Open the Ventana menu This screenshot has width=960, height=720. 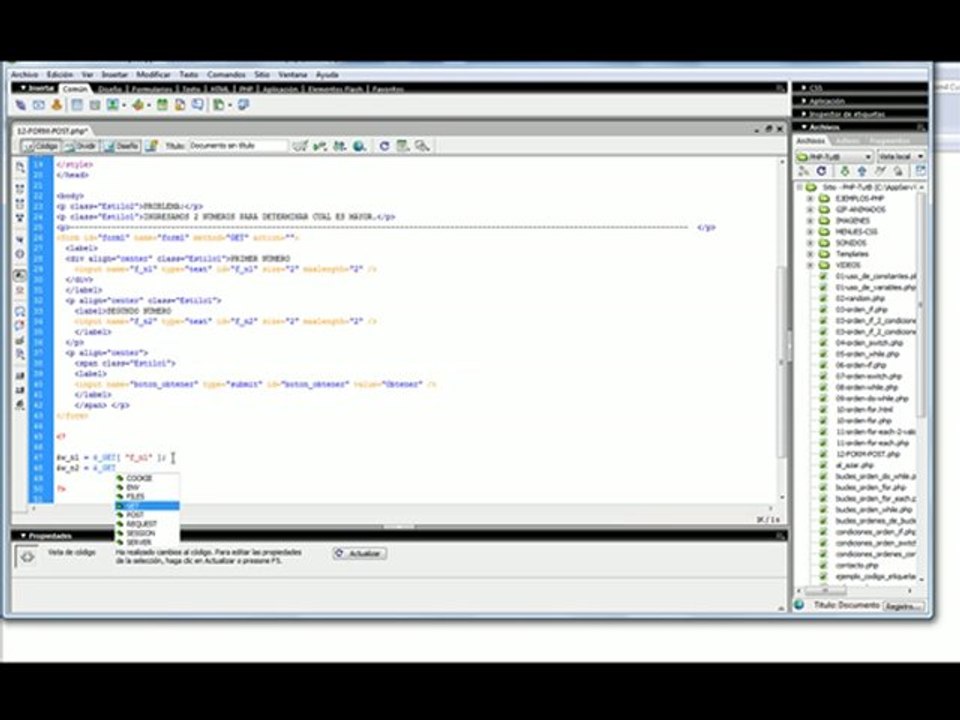293,75
